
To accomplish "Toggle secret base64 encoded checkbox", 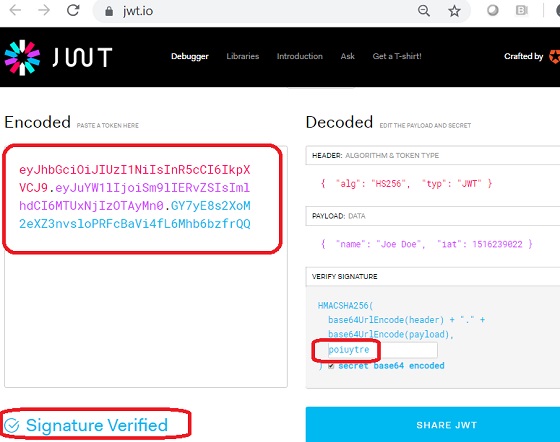I will [x=331, y=366].
